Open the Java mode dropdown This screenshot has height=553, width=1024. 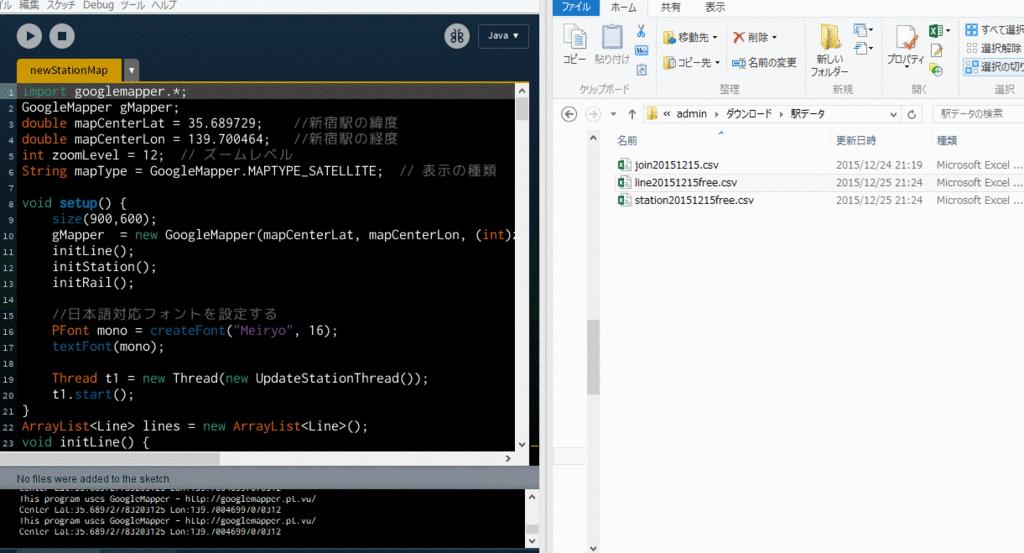(x=503, y=36)
